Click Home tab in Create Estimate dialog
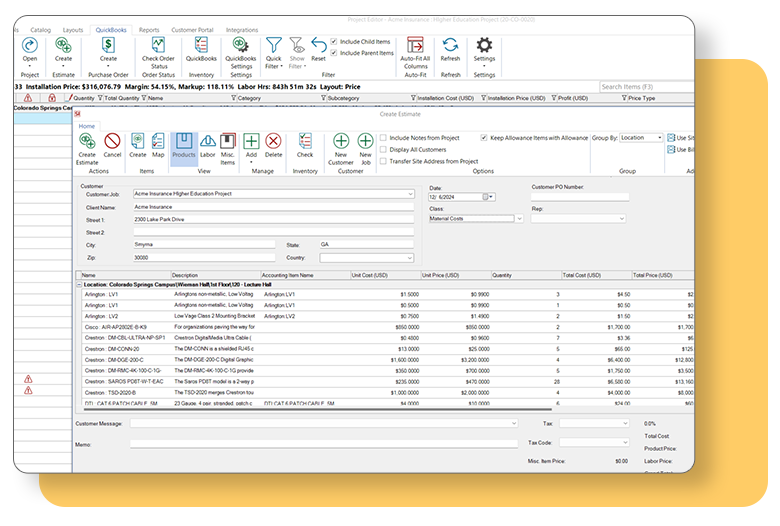 tap(87, 126)
